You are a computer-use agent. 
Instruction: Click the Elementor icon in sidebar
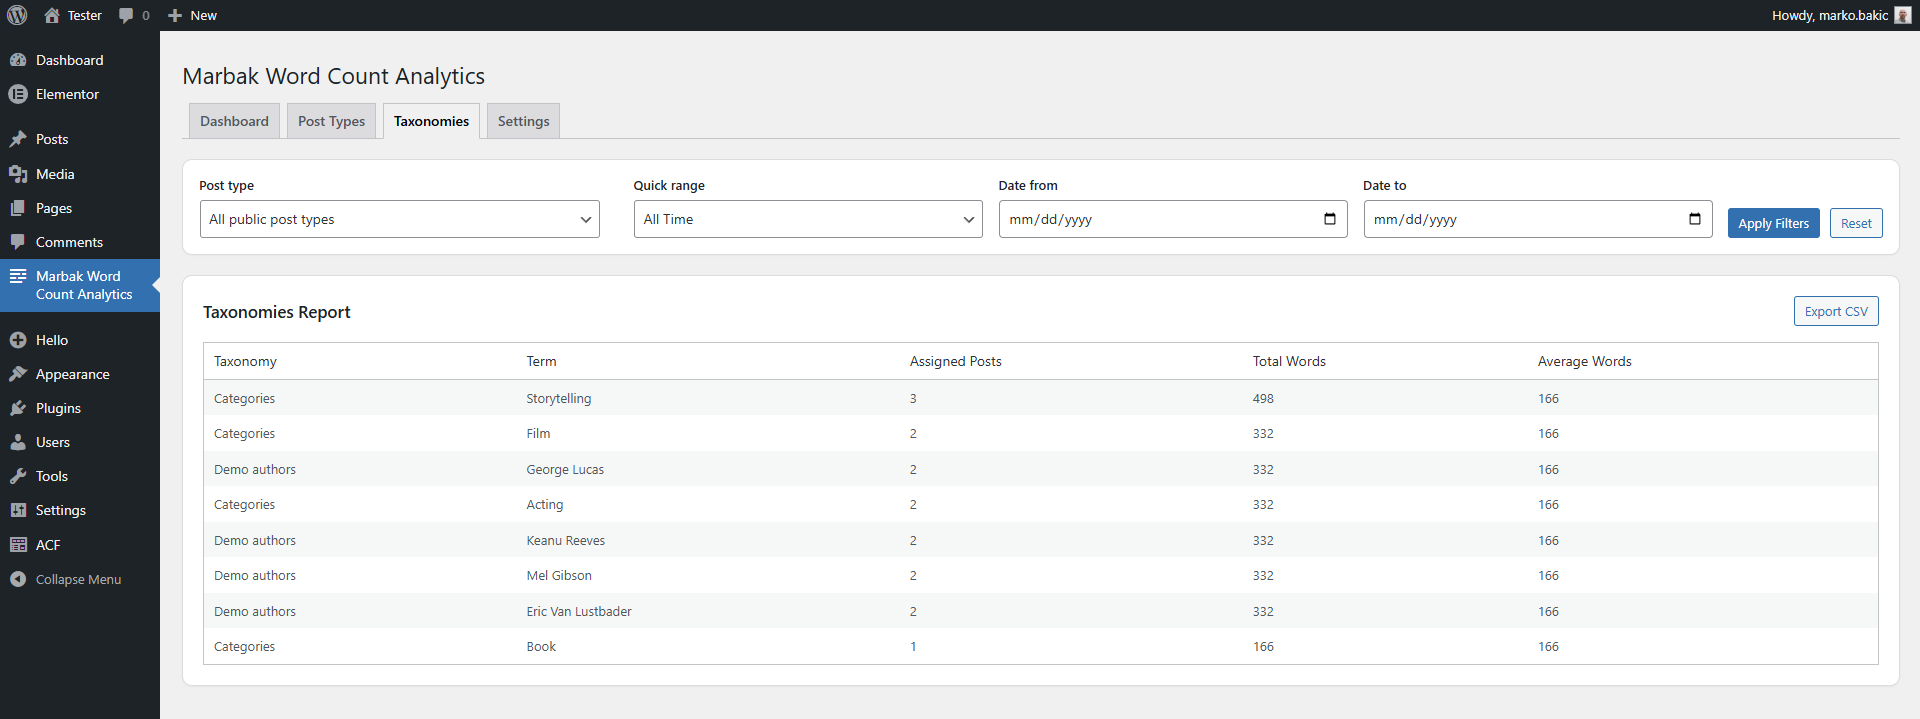pyautogui.click(x=18, y=94)
